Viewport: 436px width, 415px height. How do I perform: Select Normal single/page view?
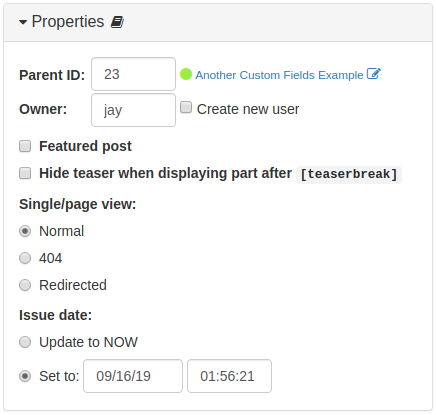click(25, 231)
